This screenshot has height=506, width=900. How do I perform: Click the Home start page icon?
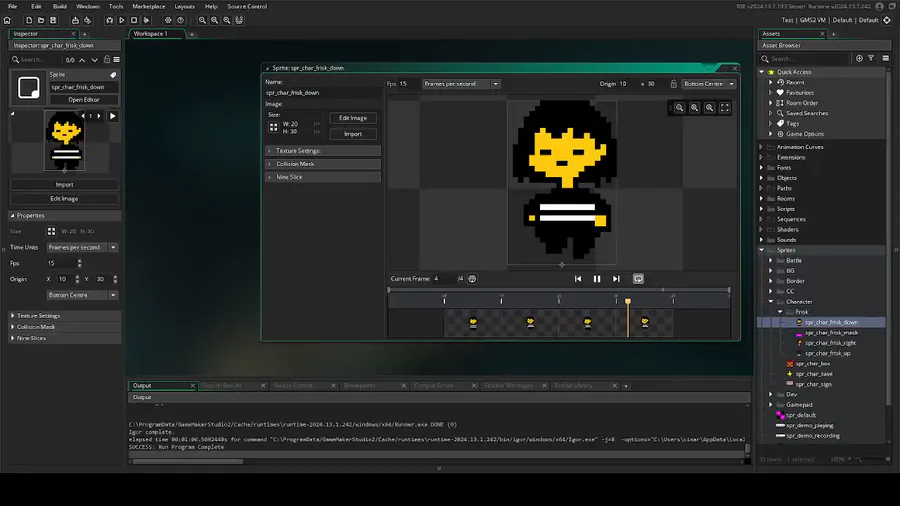(7, 20)
